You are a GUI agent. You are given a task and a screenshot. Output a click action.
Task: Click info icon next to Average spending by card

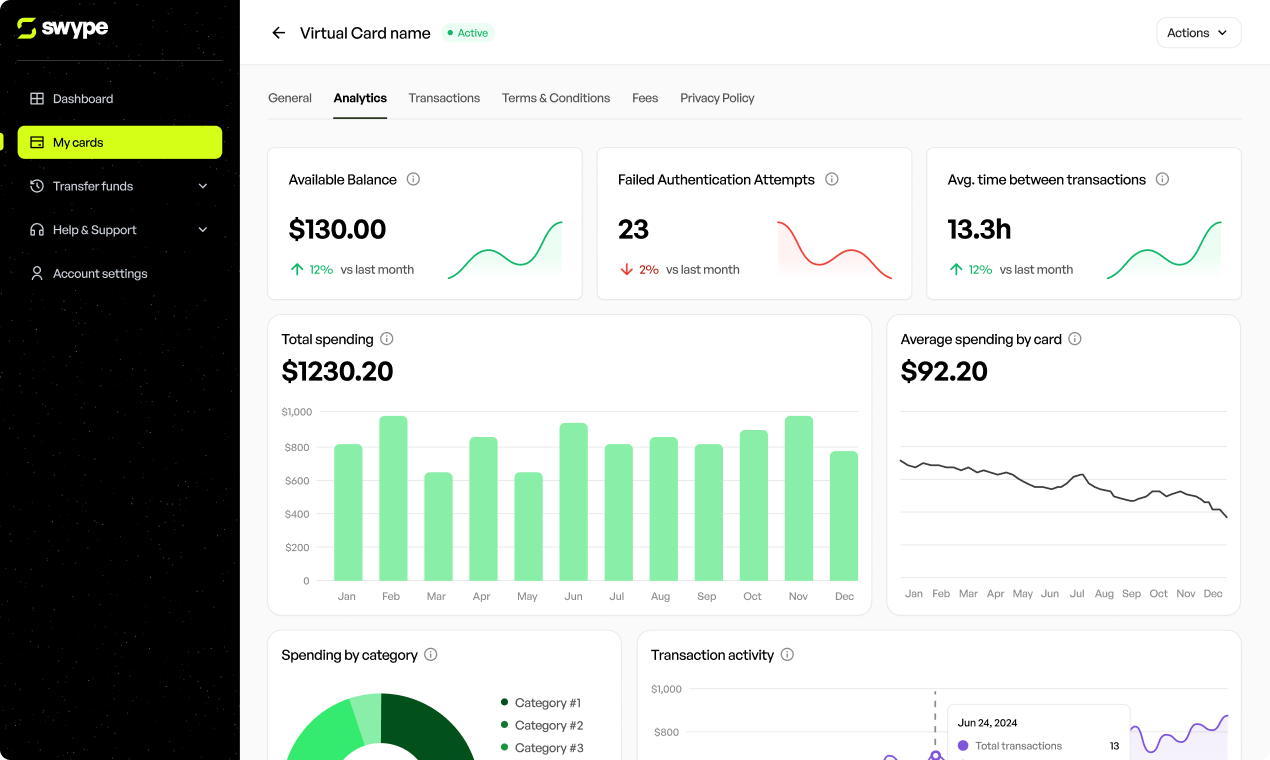tap(1075, 339)
